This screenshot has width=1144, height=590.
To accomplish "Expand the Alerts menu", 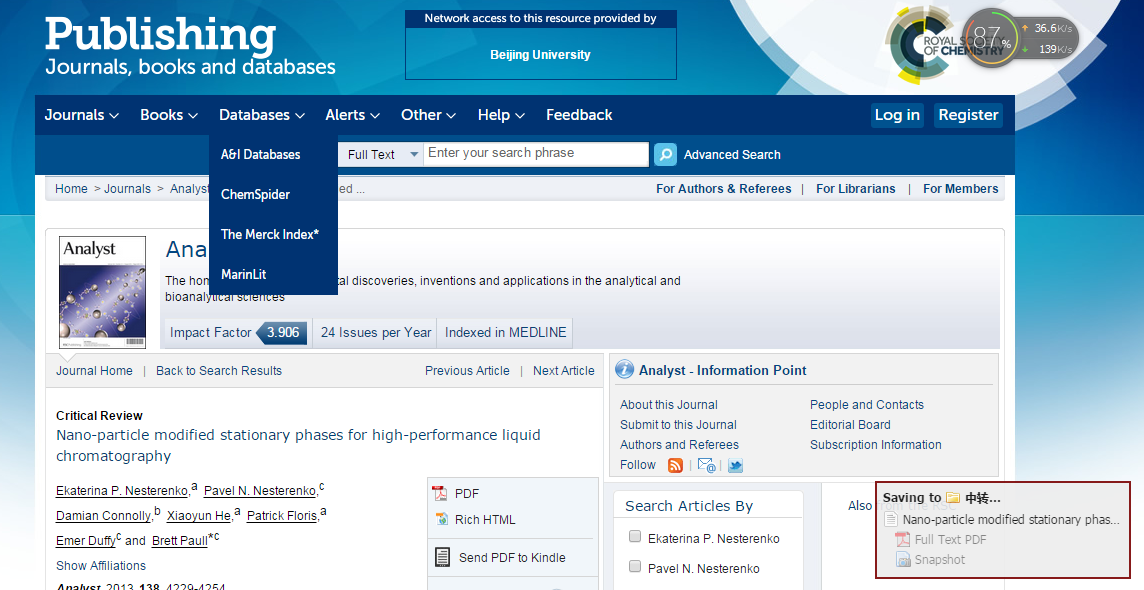I will (x=352, y=114).
